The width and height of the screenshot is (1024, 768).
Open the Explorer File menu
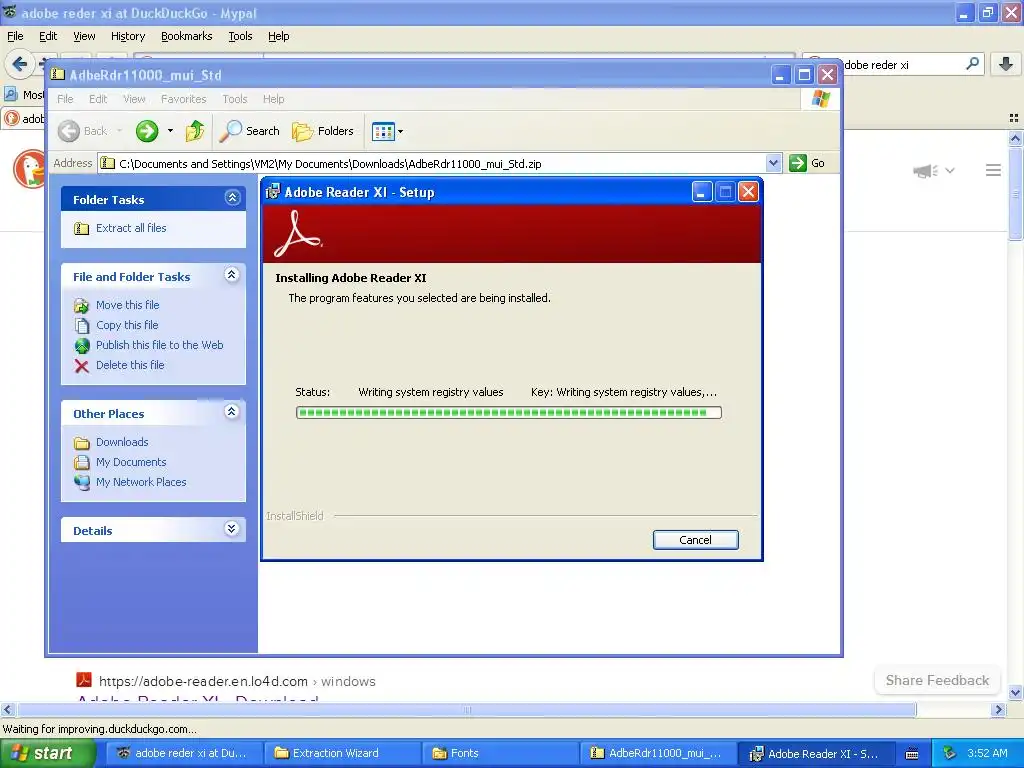click(x=65, y=99)
